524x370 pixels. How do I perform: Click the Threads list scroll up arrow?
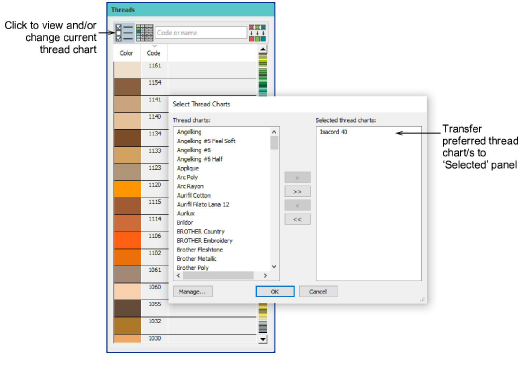tap(263, 49)
